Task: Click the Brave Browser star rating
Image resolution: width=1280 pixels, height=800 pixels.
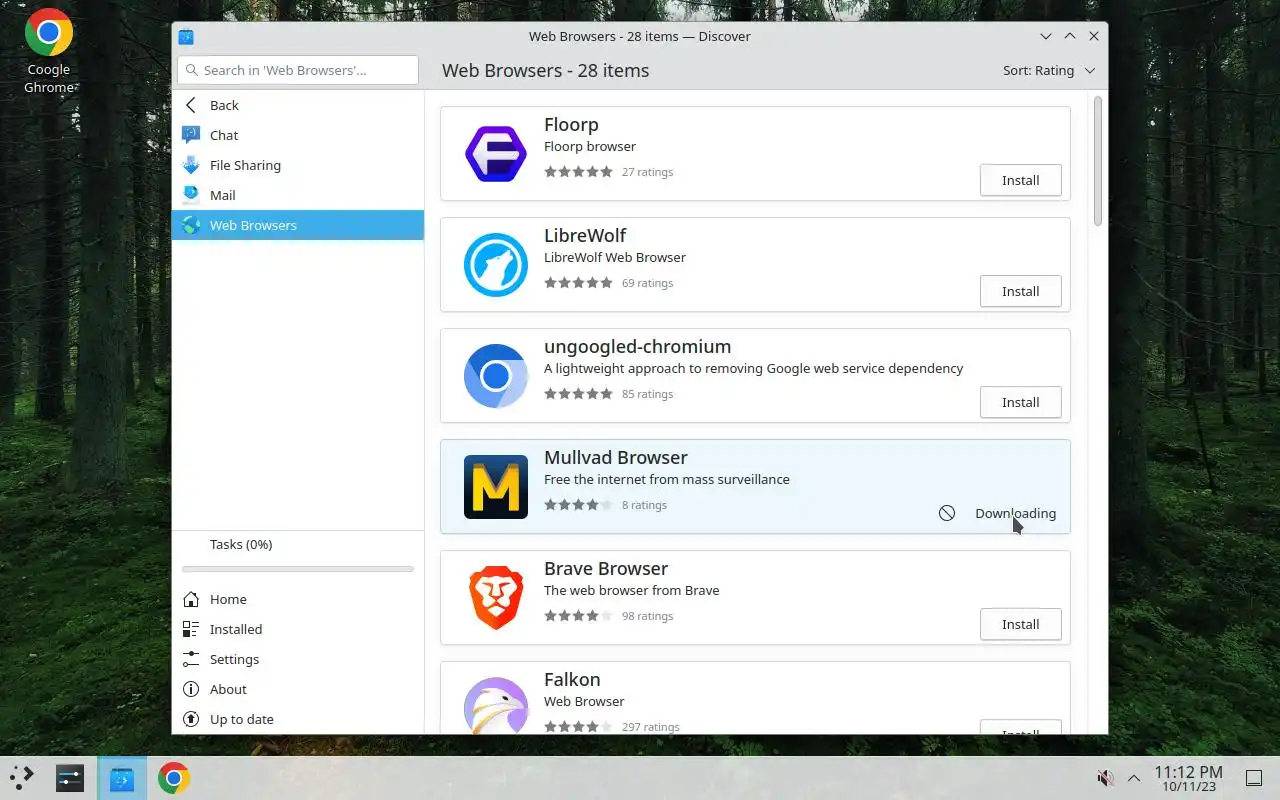Action: pyautogui.click(x=578, y=616)
